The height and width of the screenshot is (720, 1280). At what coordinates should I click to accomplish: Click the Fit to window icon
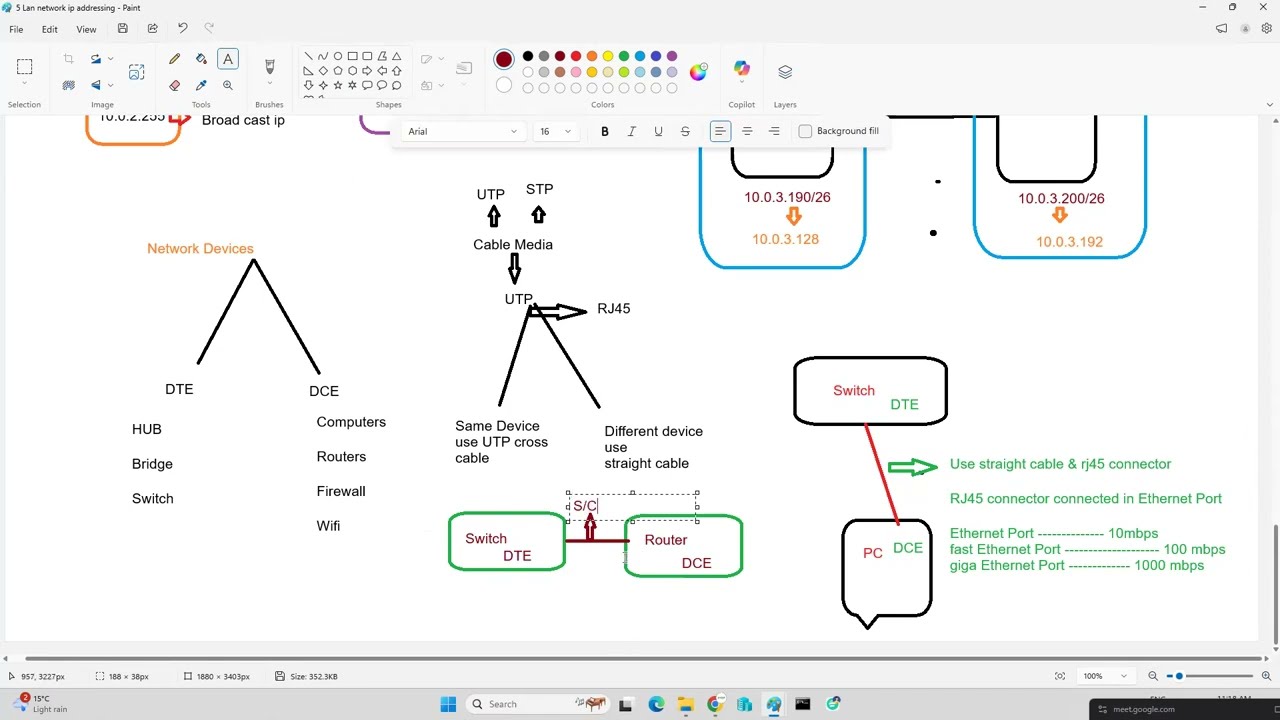pos(1060,676)
